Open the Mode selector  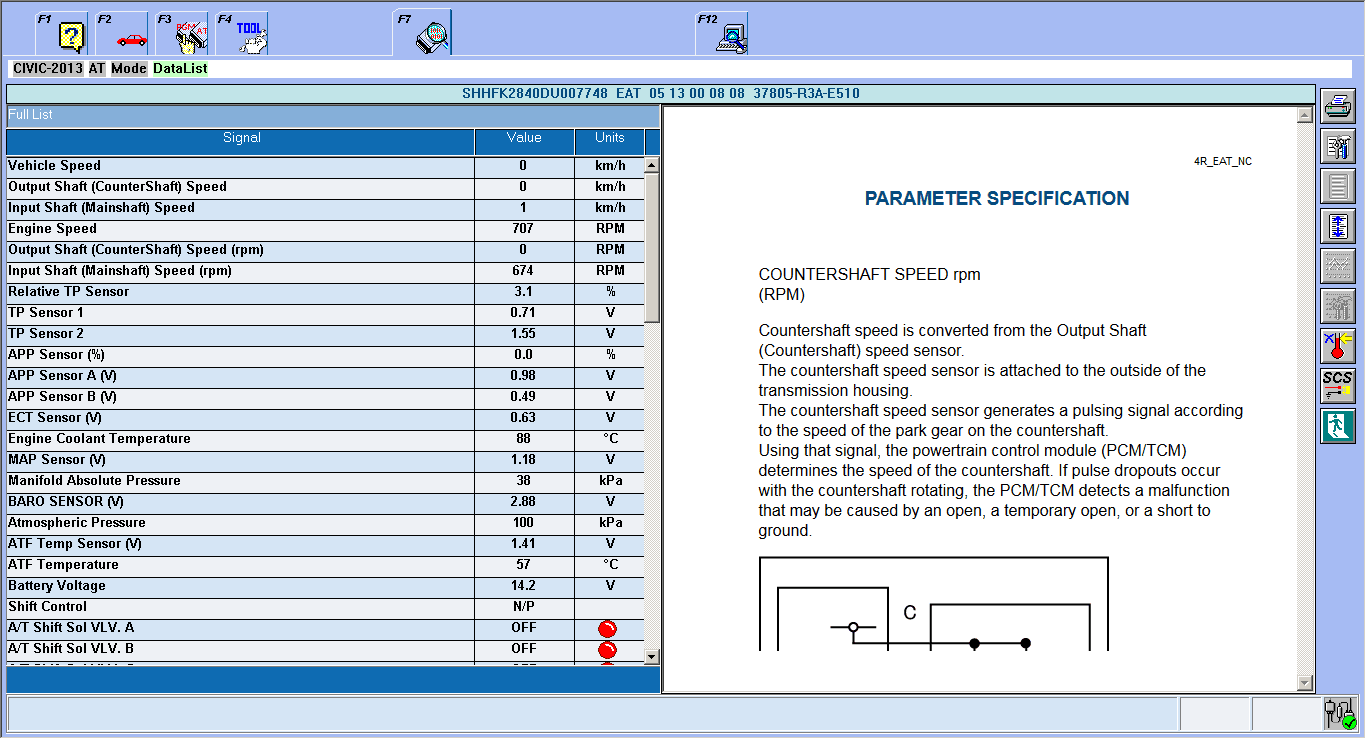click(x=129, y=68)
